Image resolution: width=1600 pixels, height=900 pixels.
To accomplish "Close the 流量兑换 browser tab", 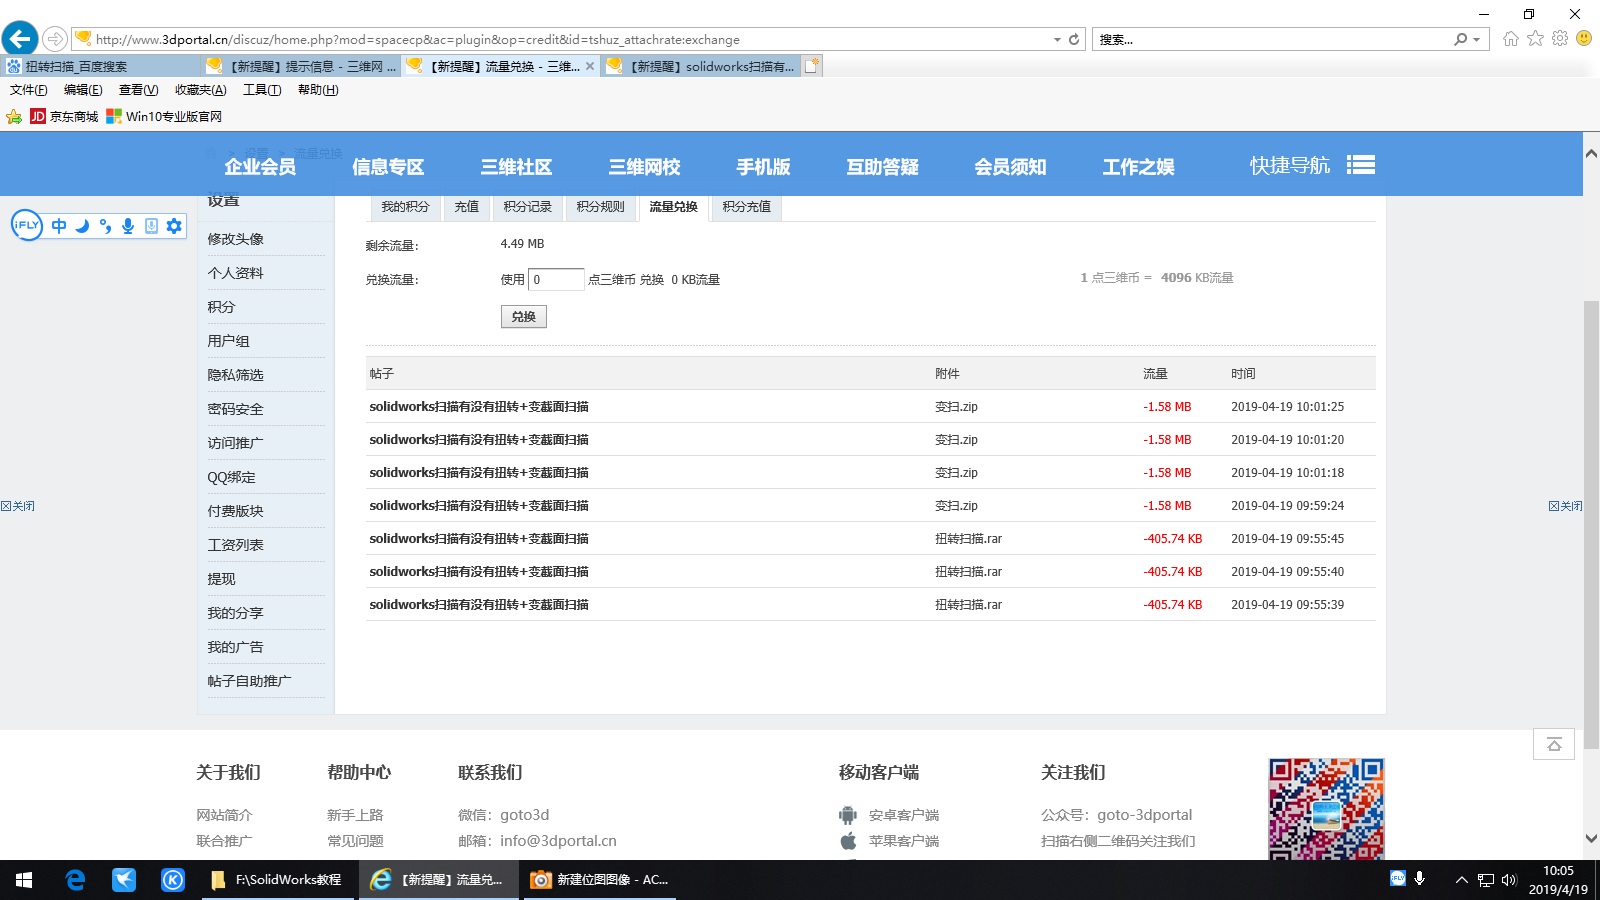I will [x=590, y=66].
